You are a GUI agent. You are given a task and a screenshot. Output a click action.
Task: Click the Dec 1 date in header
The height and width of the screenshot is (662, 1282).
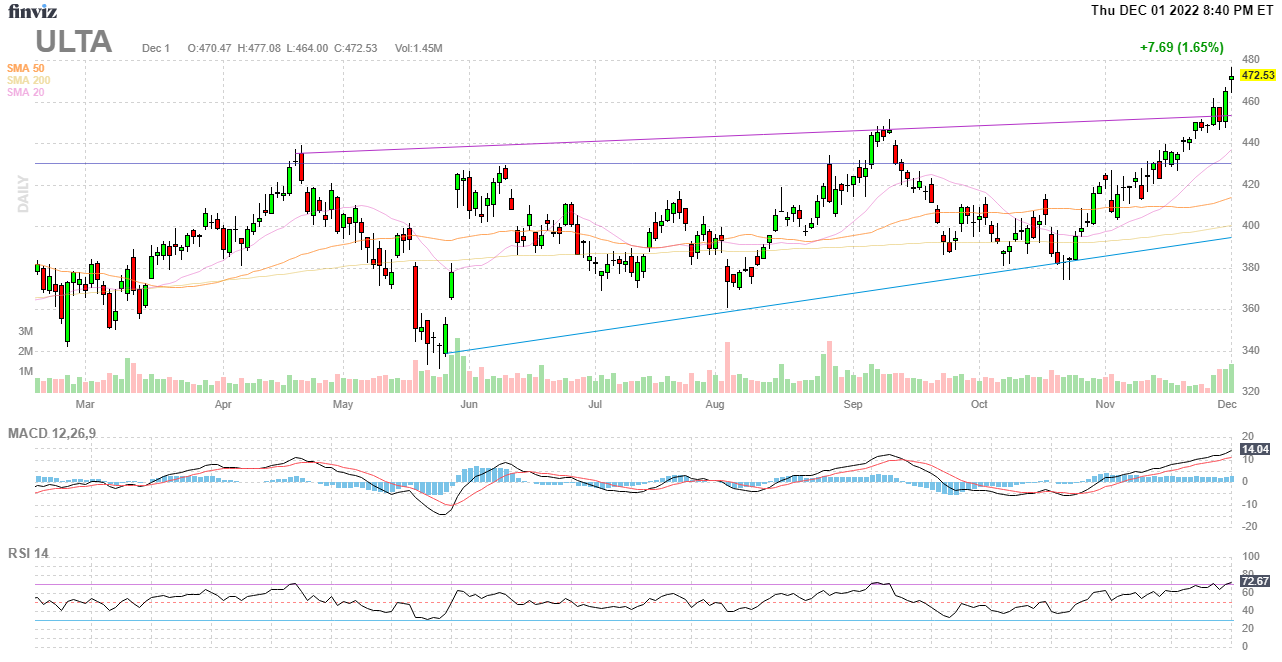pos(156,48)
